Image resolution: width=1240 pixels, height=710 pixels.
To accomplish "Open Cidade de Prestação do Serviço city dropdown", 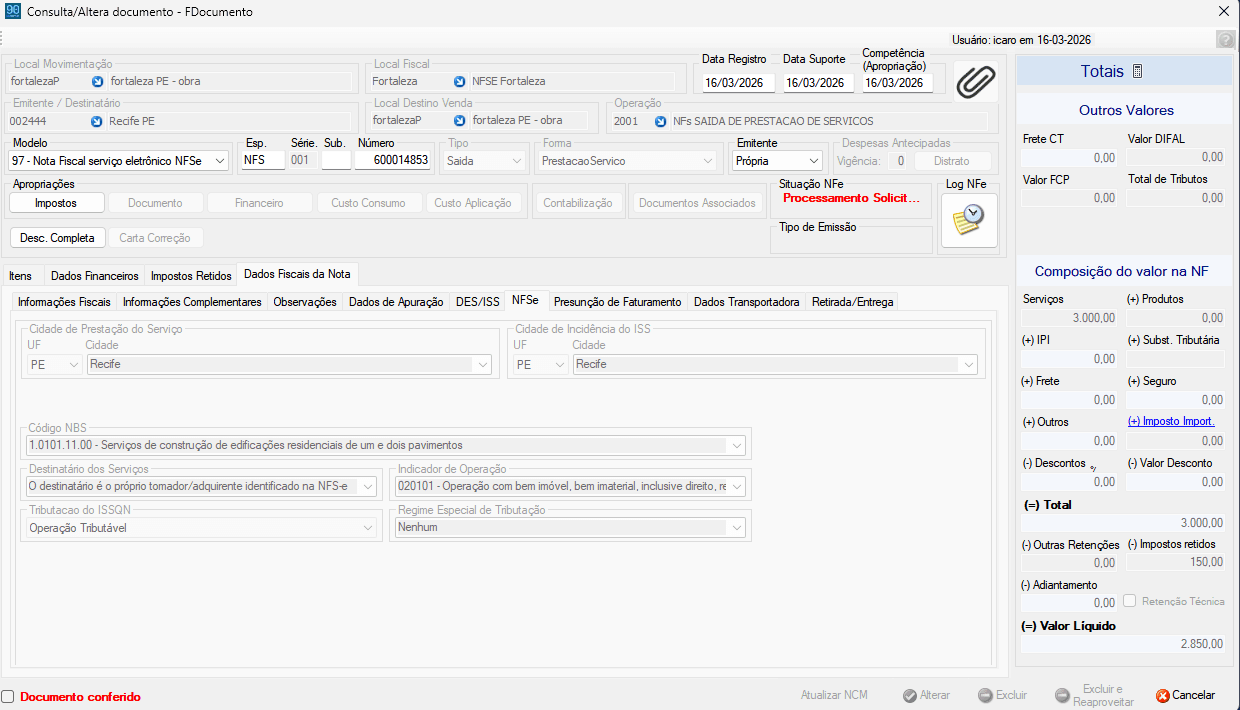I will pos(483,364).
